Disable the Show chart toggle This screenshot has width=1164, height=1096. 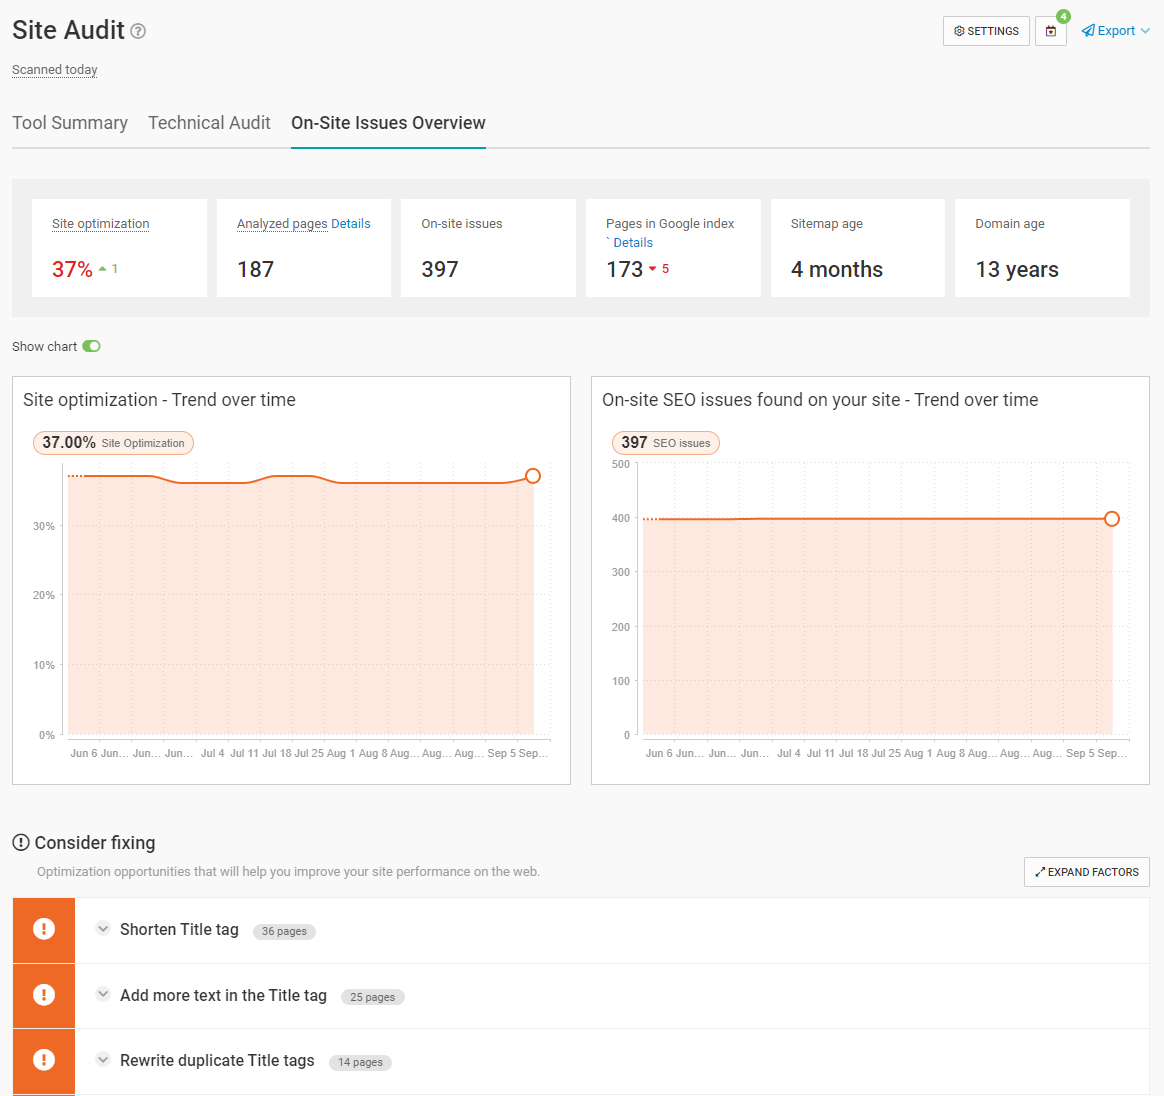[90, 346]
